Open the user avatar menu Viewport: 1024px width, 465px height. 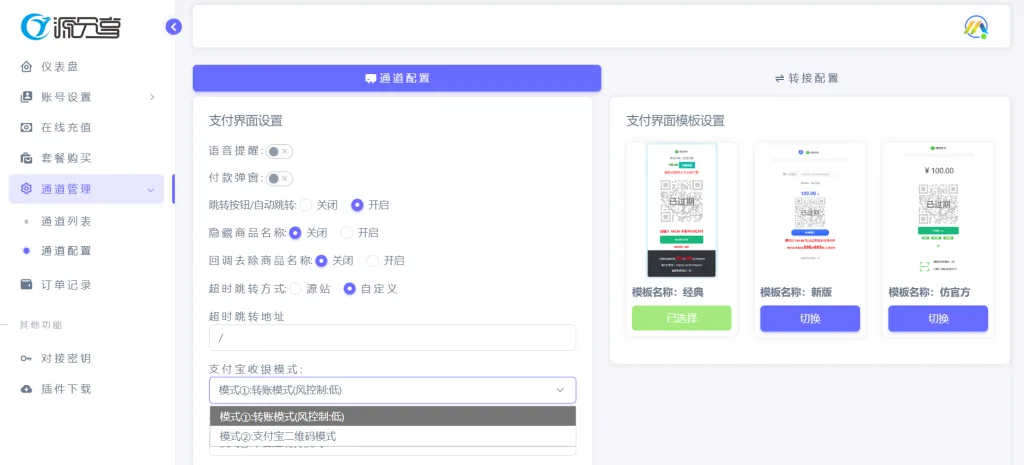976,27
